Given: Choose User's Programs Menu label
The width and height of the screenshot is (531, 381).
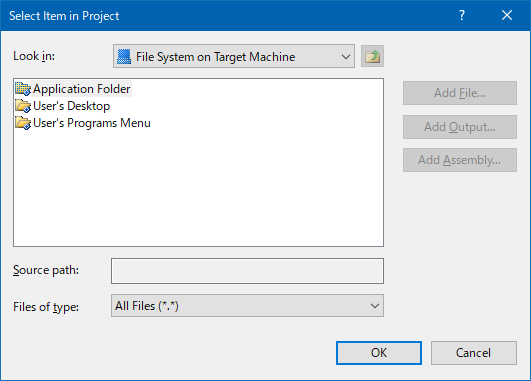Looking at the screenshot, I should coord(92,123).
